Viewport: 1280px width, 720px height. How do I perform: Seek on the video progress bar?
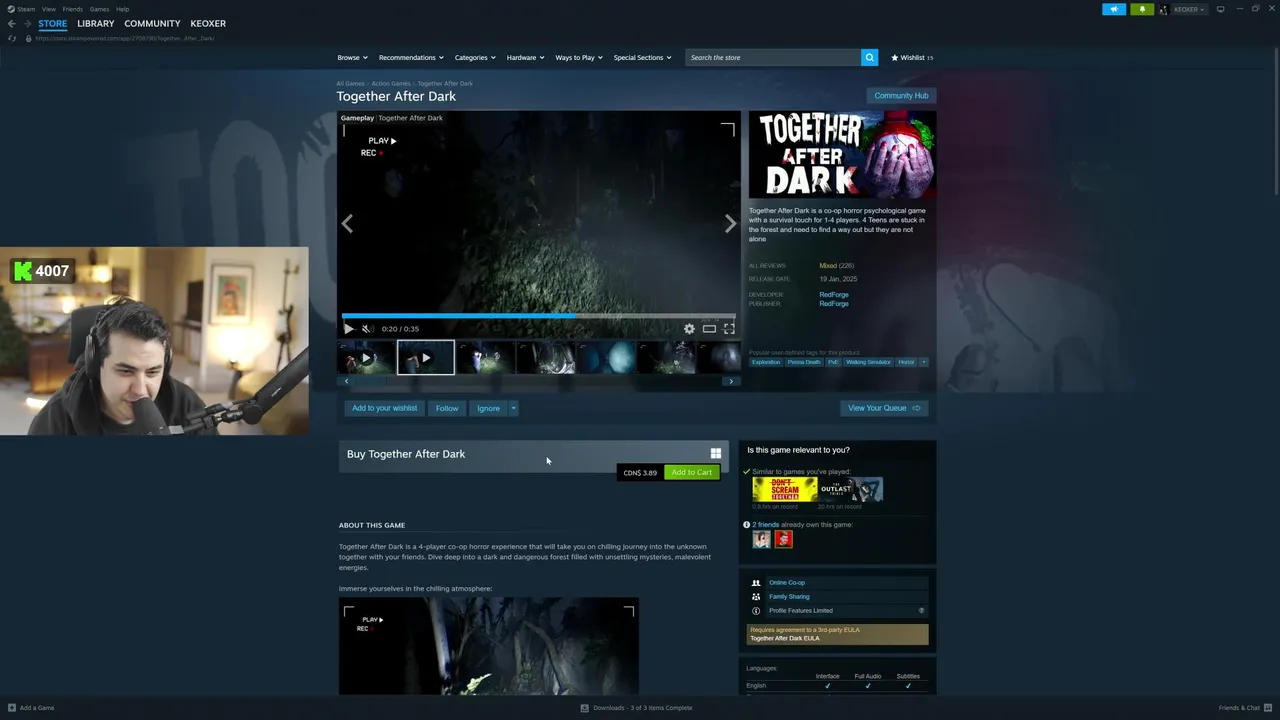pyautogui.click(x=539, y=315)
